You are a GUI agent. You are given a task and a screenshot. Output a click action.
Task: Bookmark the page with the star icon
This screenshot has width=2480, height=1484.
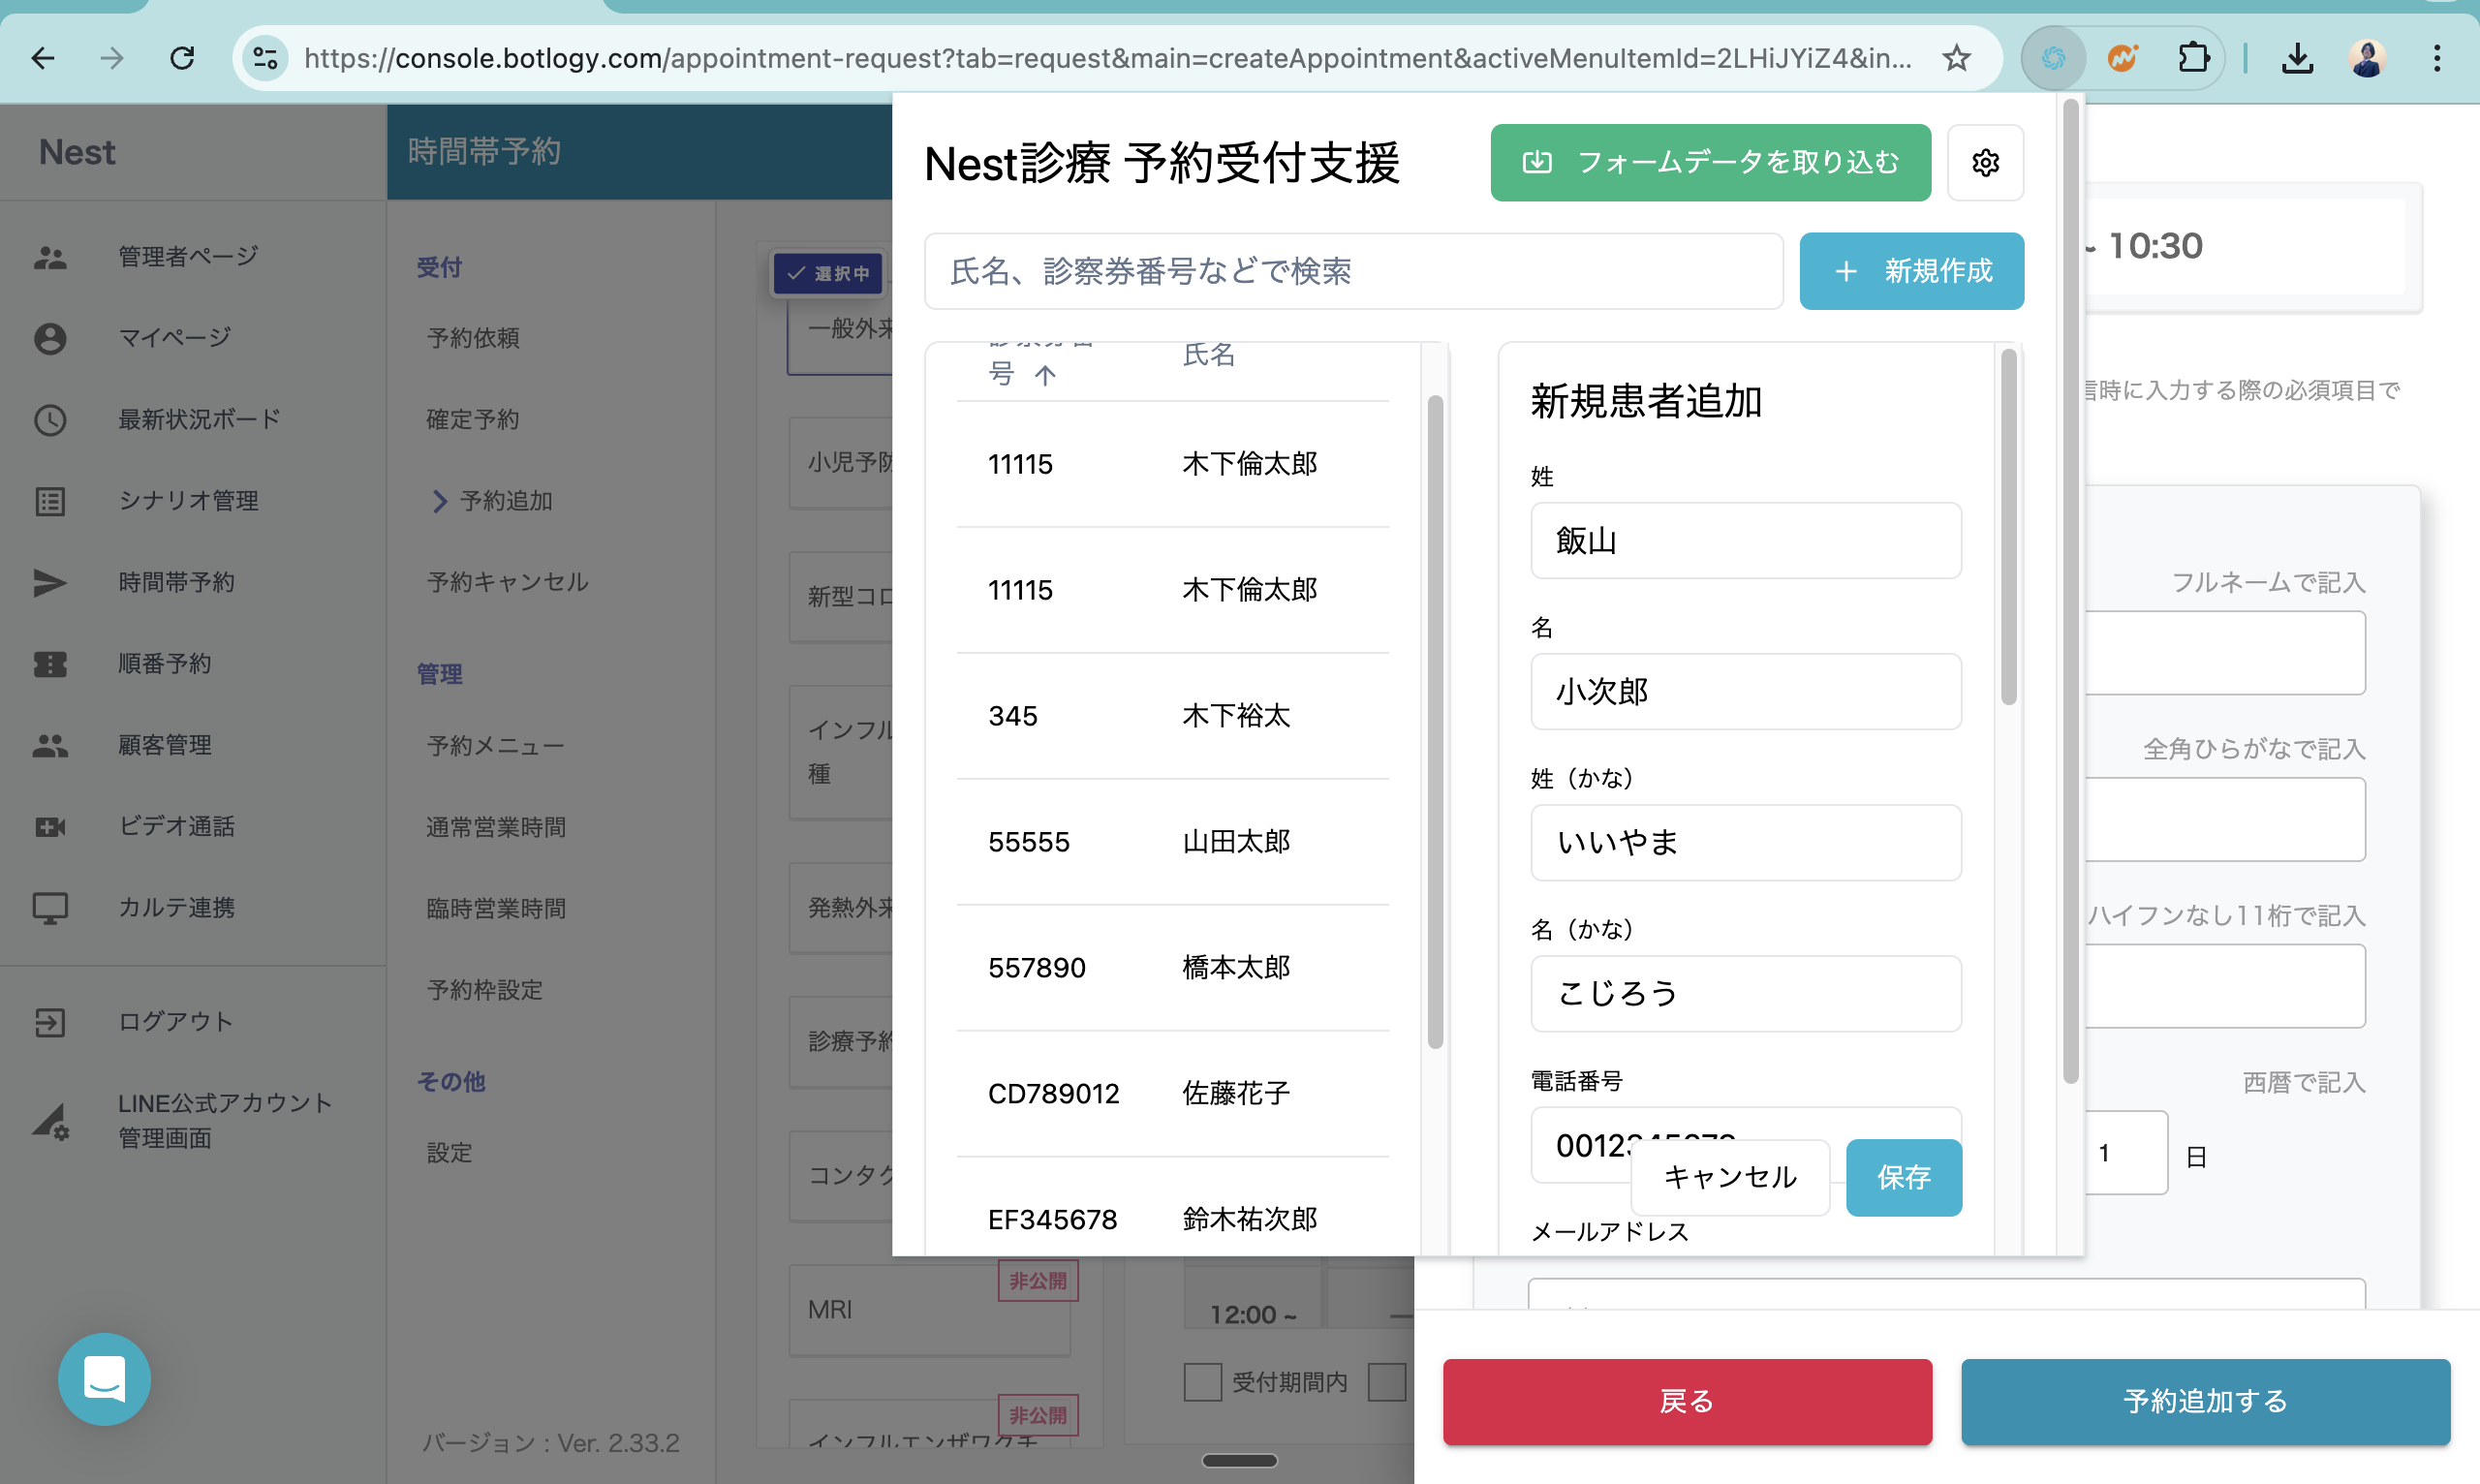[1956, 58]
